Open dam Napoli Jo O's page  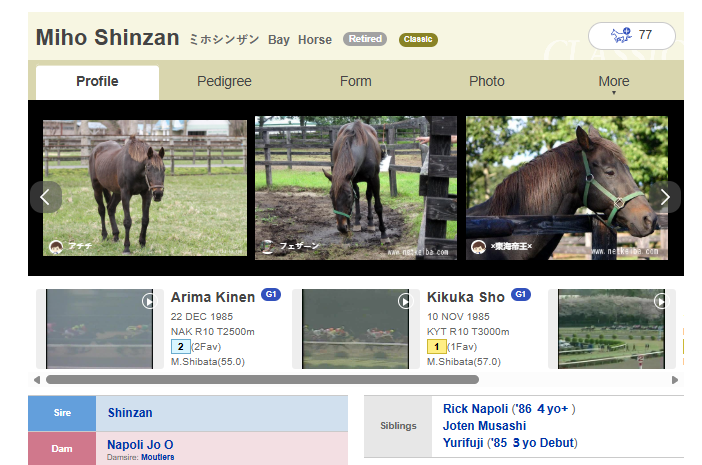140,444
